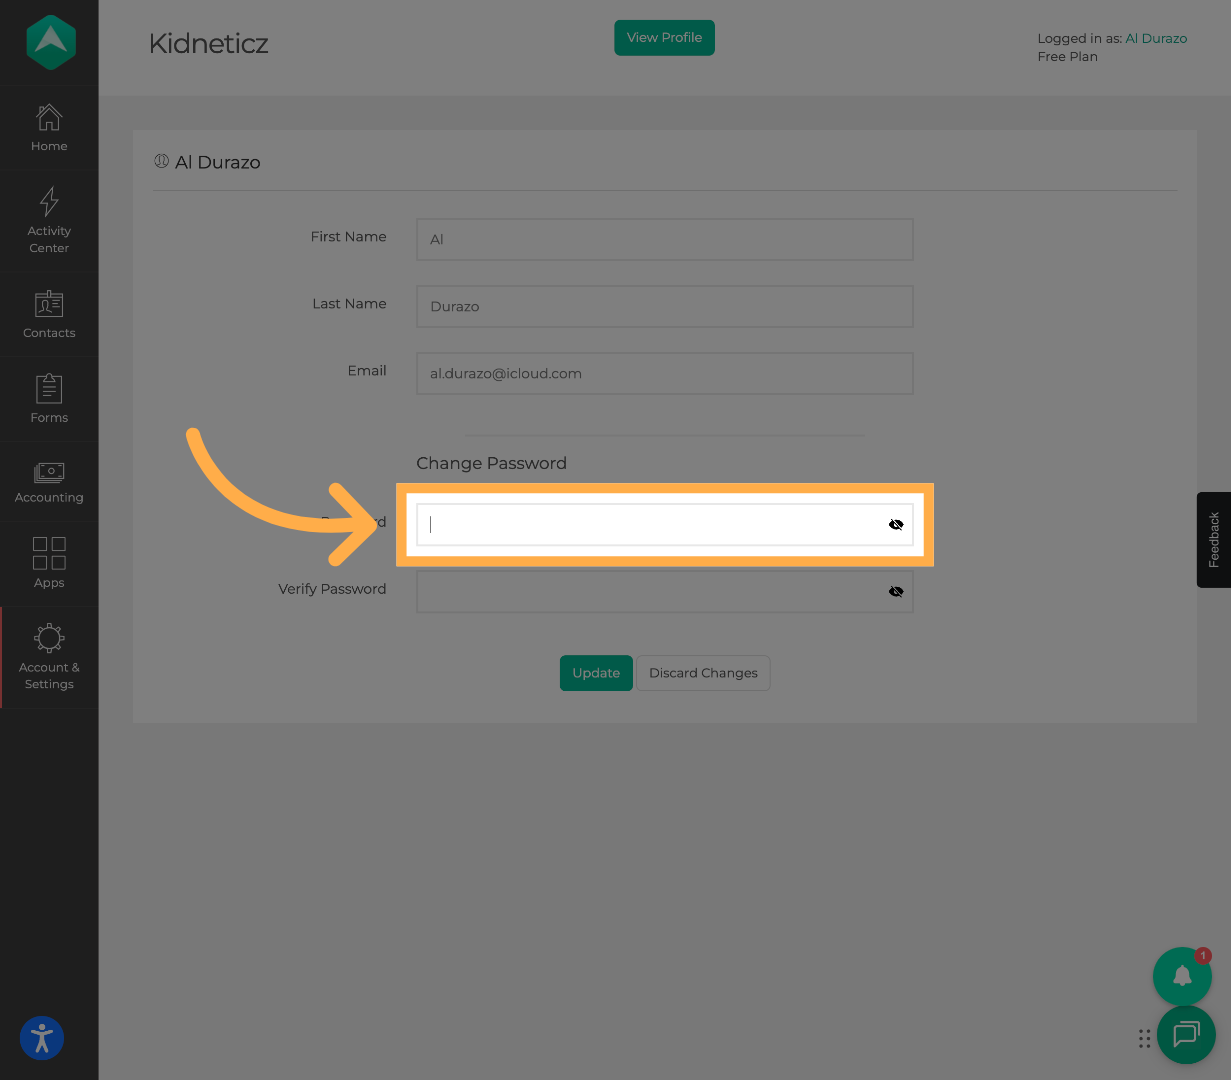Click the View Profile button
The width and height of the screenshot is (1231, 1080).
[664, 37]
